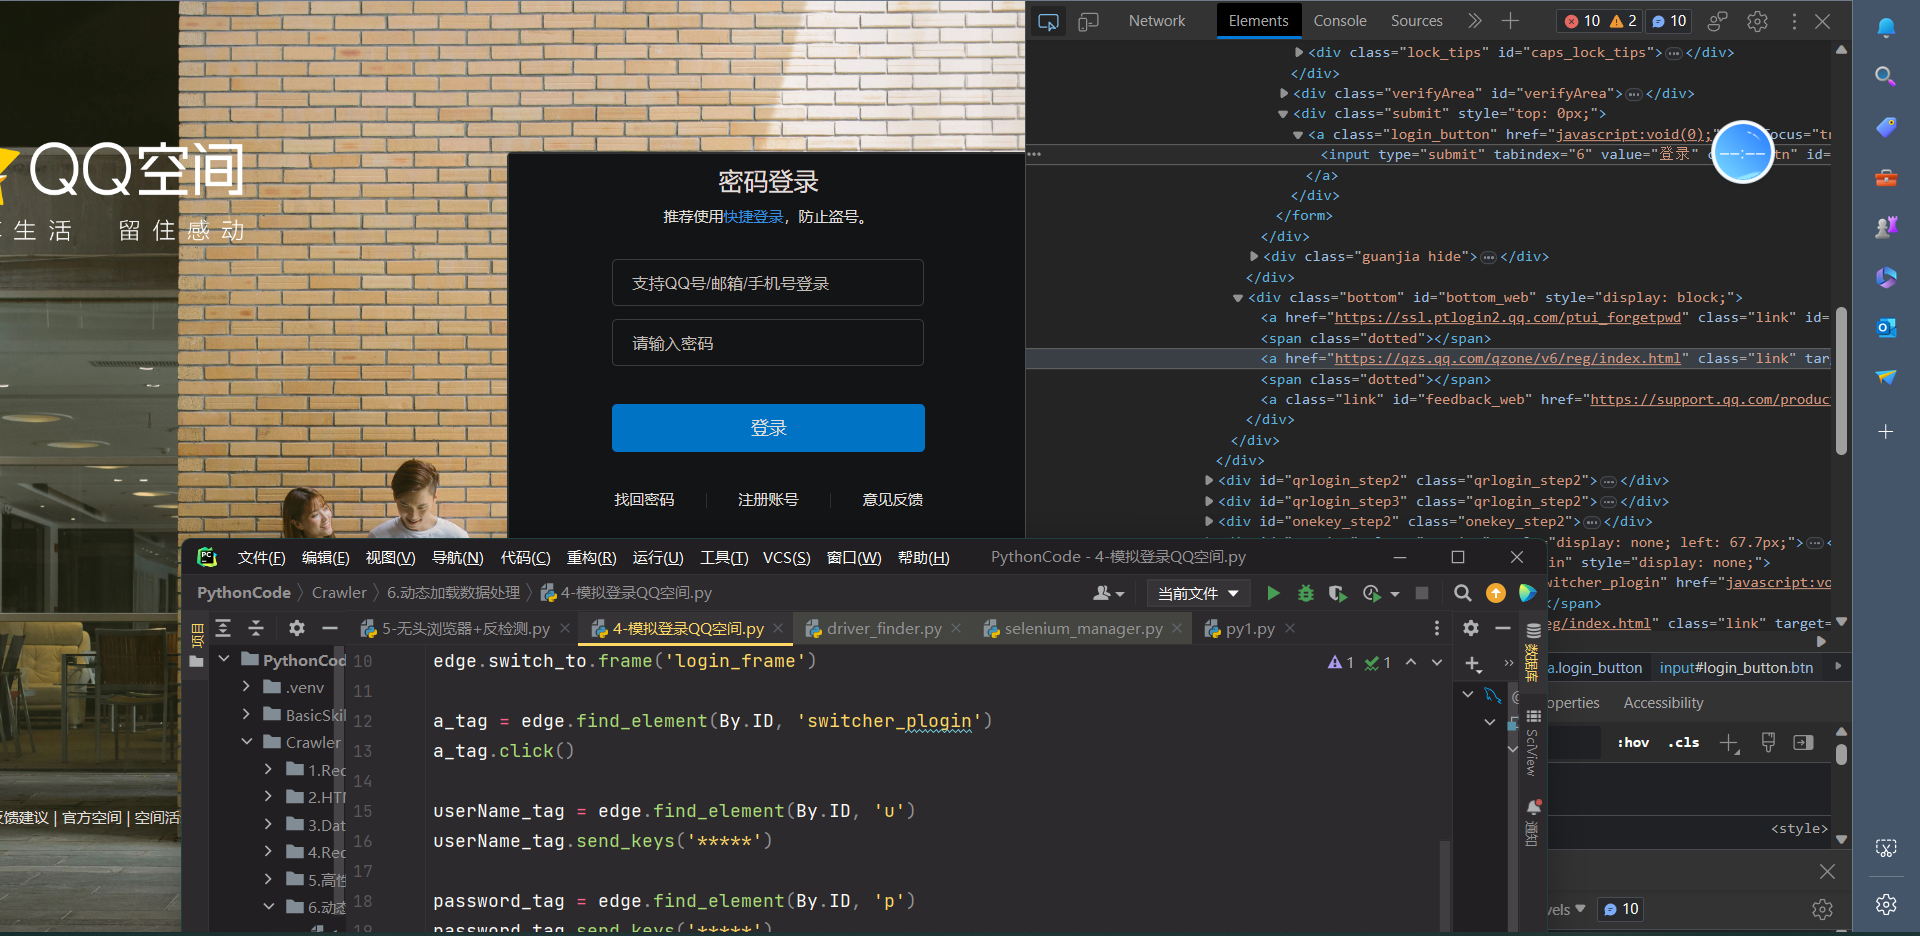Collapse div id bottom_web node in Elements
This screenshot has height=936, width=1920.
(x=1238, y=298)
